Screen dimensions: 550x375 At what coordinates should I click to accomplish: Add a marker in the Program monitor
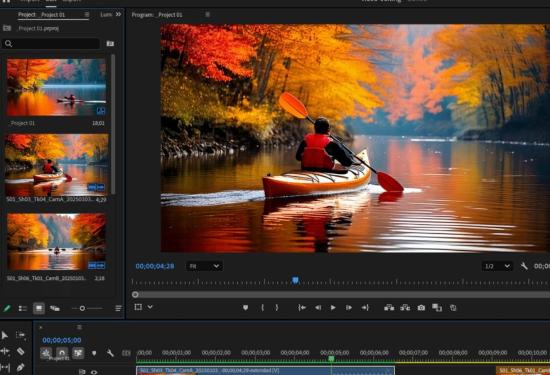[246, 308]
